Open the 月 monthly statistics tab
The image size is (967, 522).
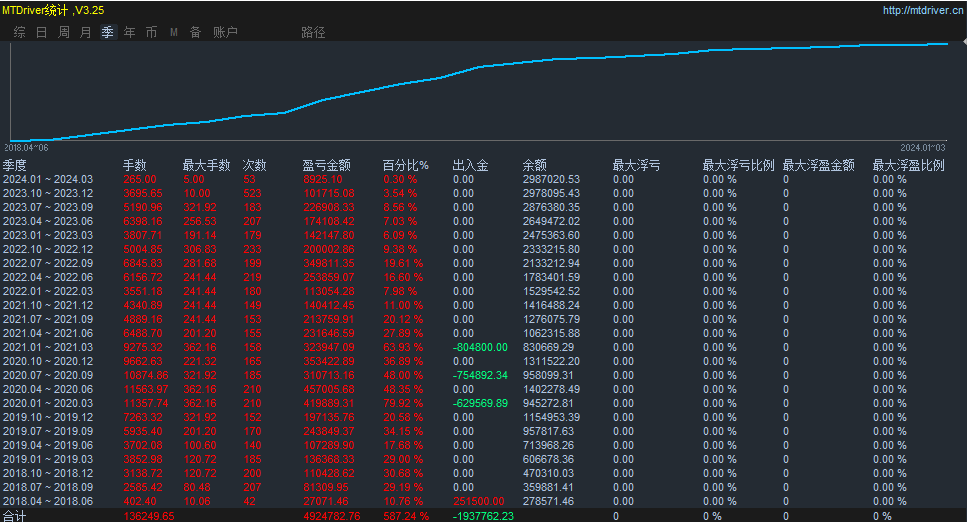click(x=86, y=32)
